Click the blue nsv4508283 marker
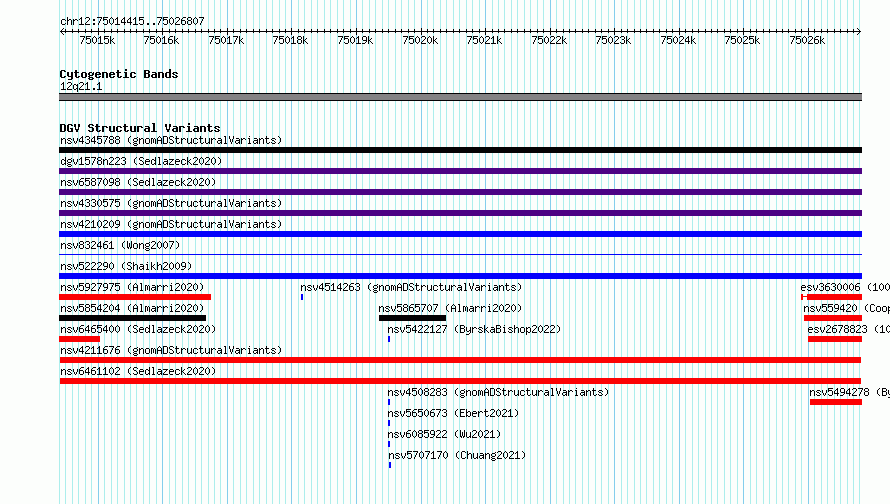The height and width of the screenshot is (504, 890). click(389, 402)
